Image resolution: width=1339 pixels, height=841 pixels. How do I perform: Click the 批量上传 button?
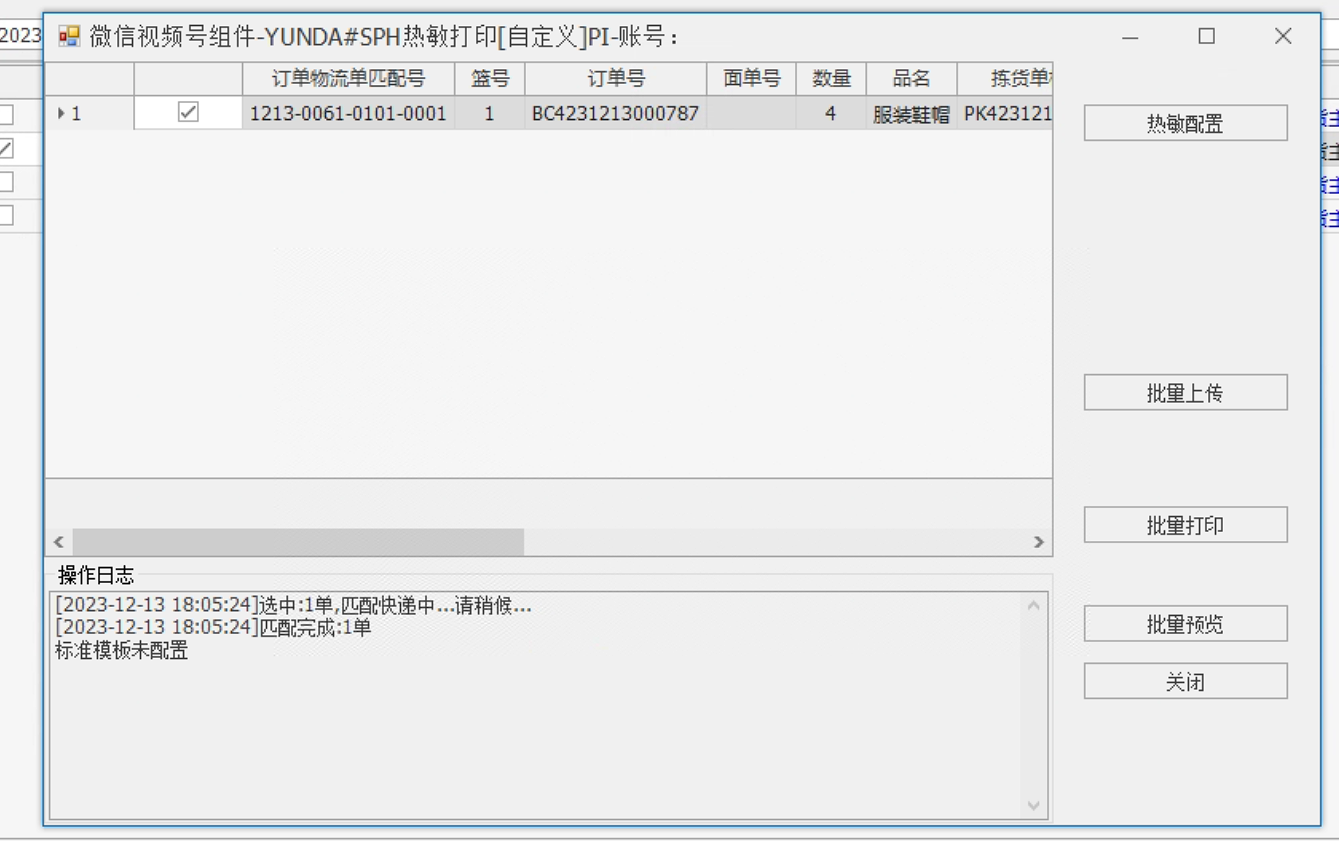[x=1185, y=392]
